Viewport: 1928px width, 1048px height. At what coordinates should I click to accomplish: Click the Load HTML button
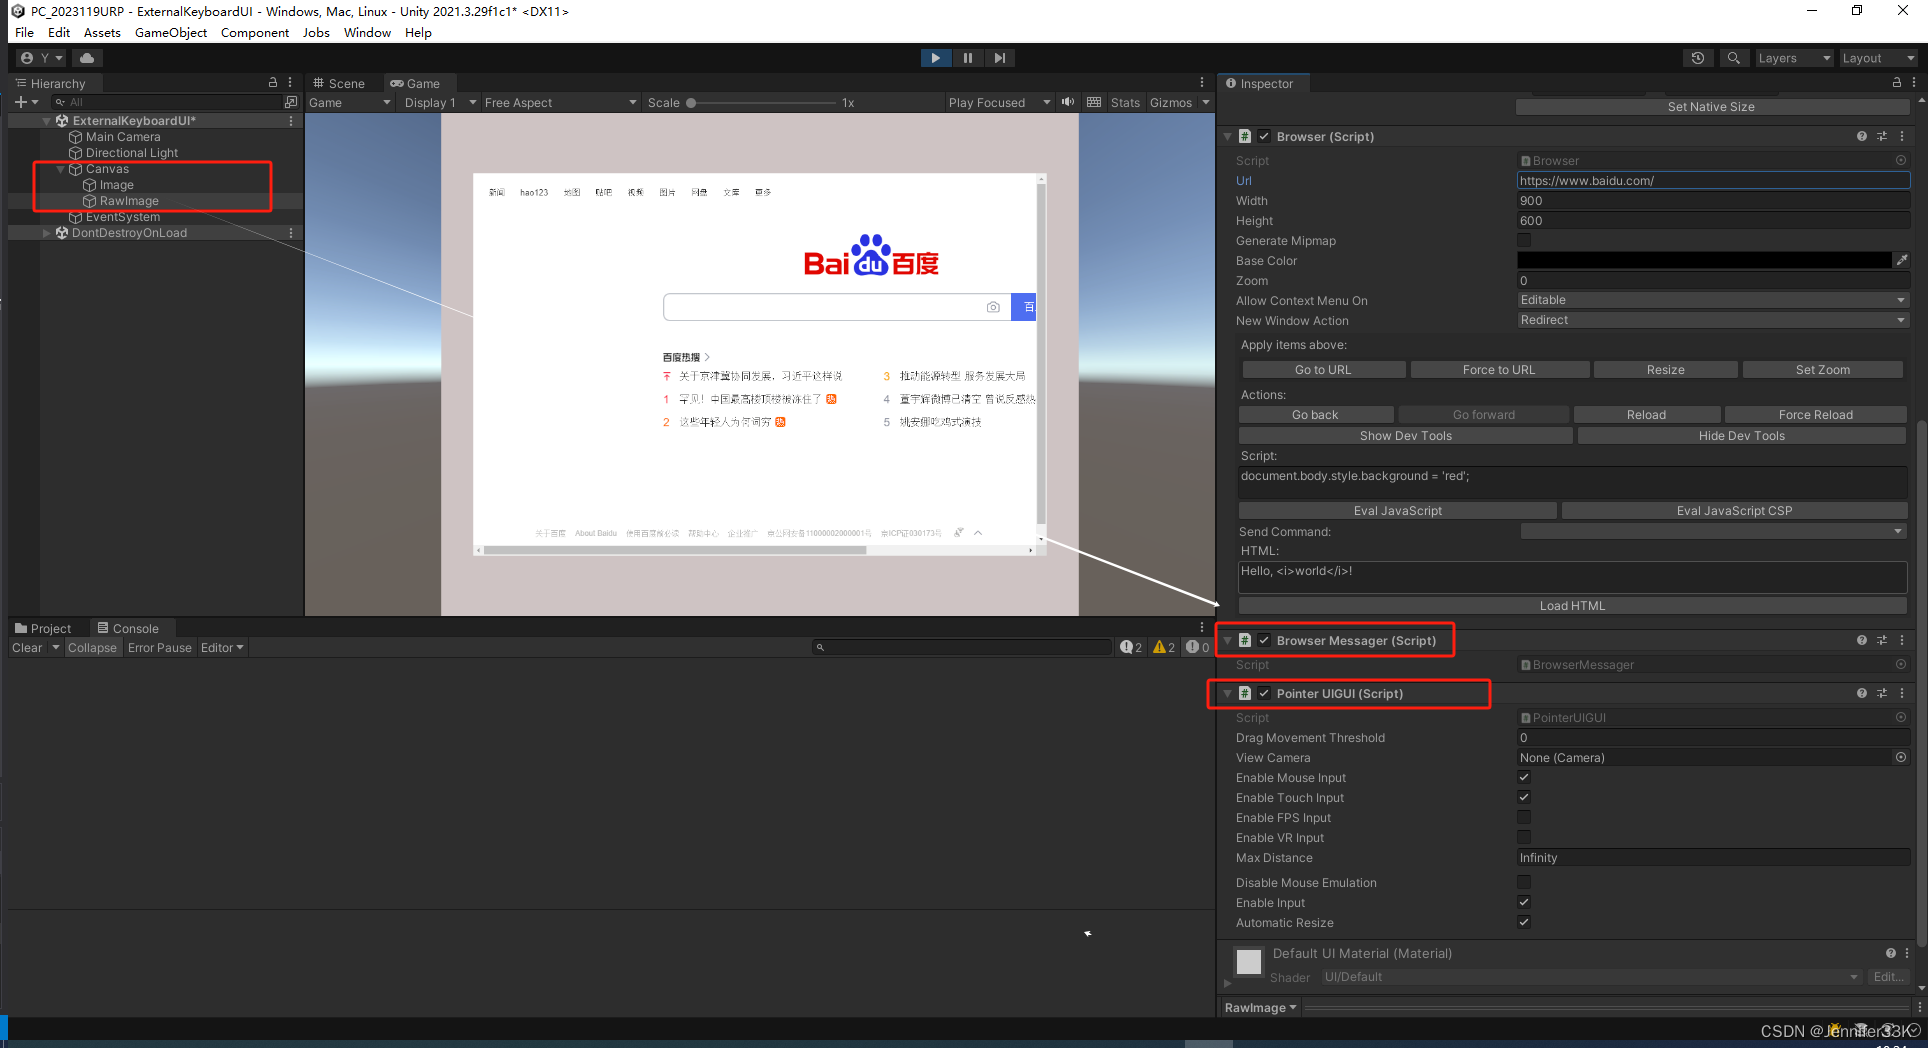[x=1572, y=606]
